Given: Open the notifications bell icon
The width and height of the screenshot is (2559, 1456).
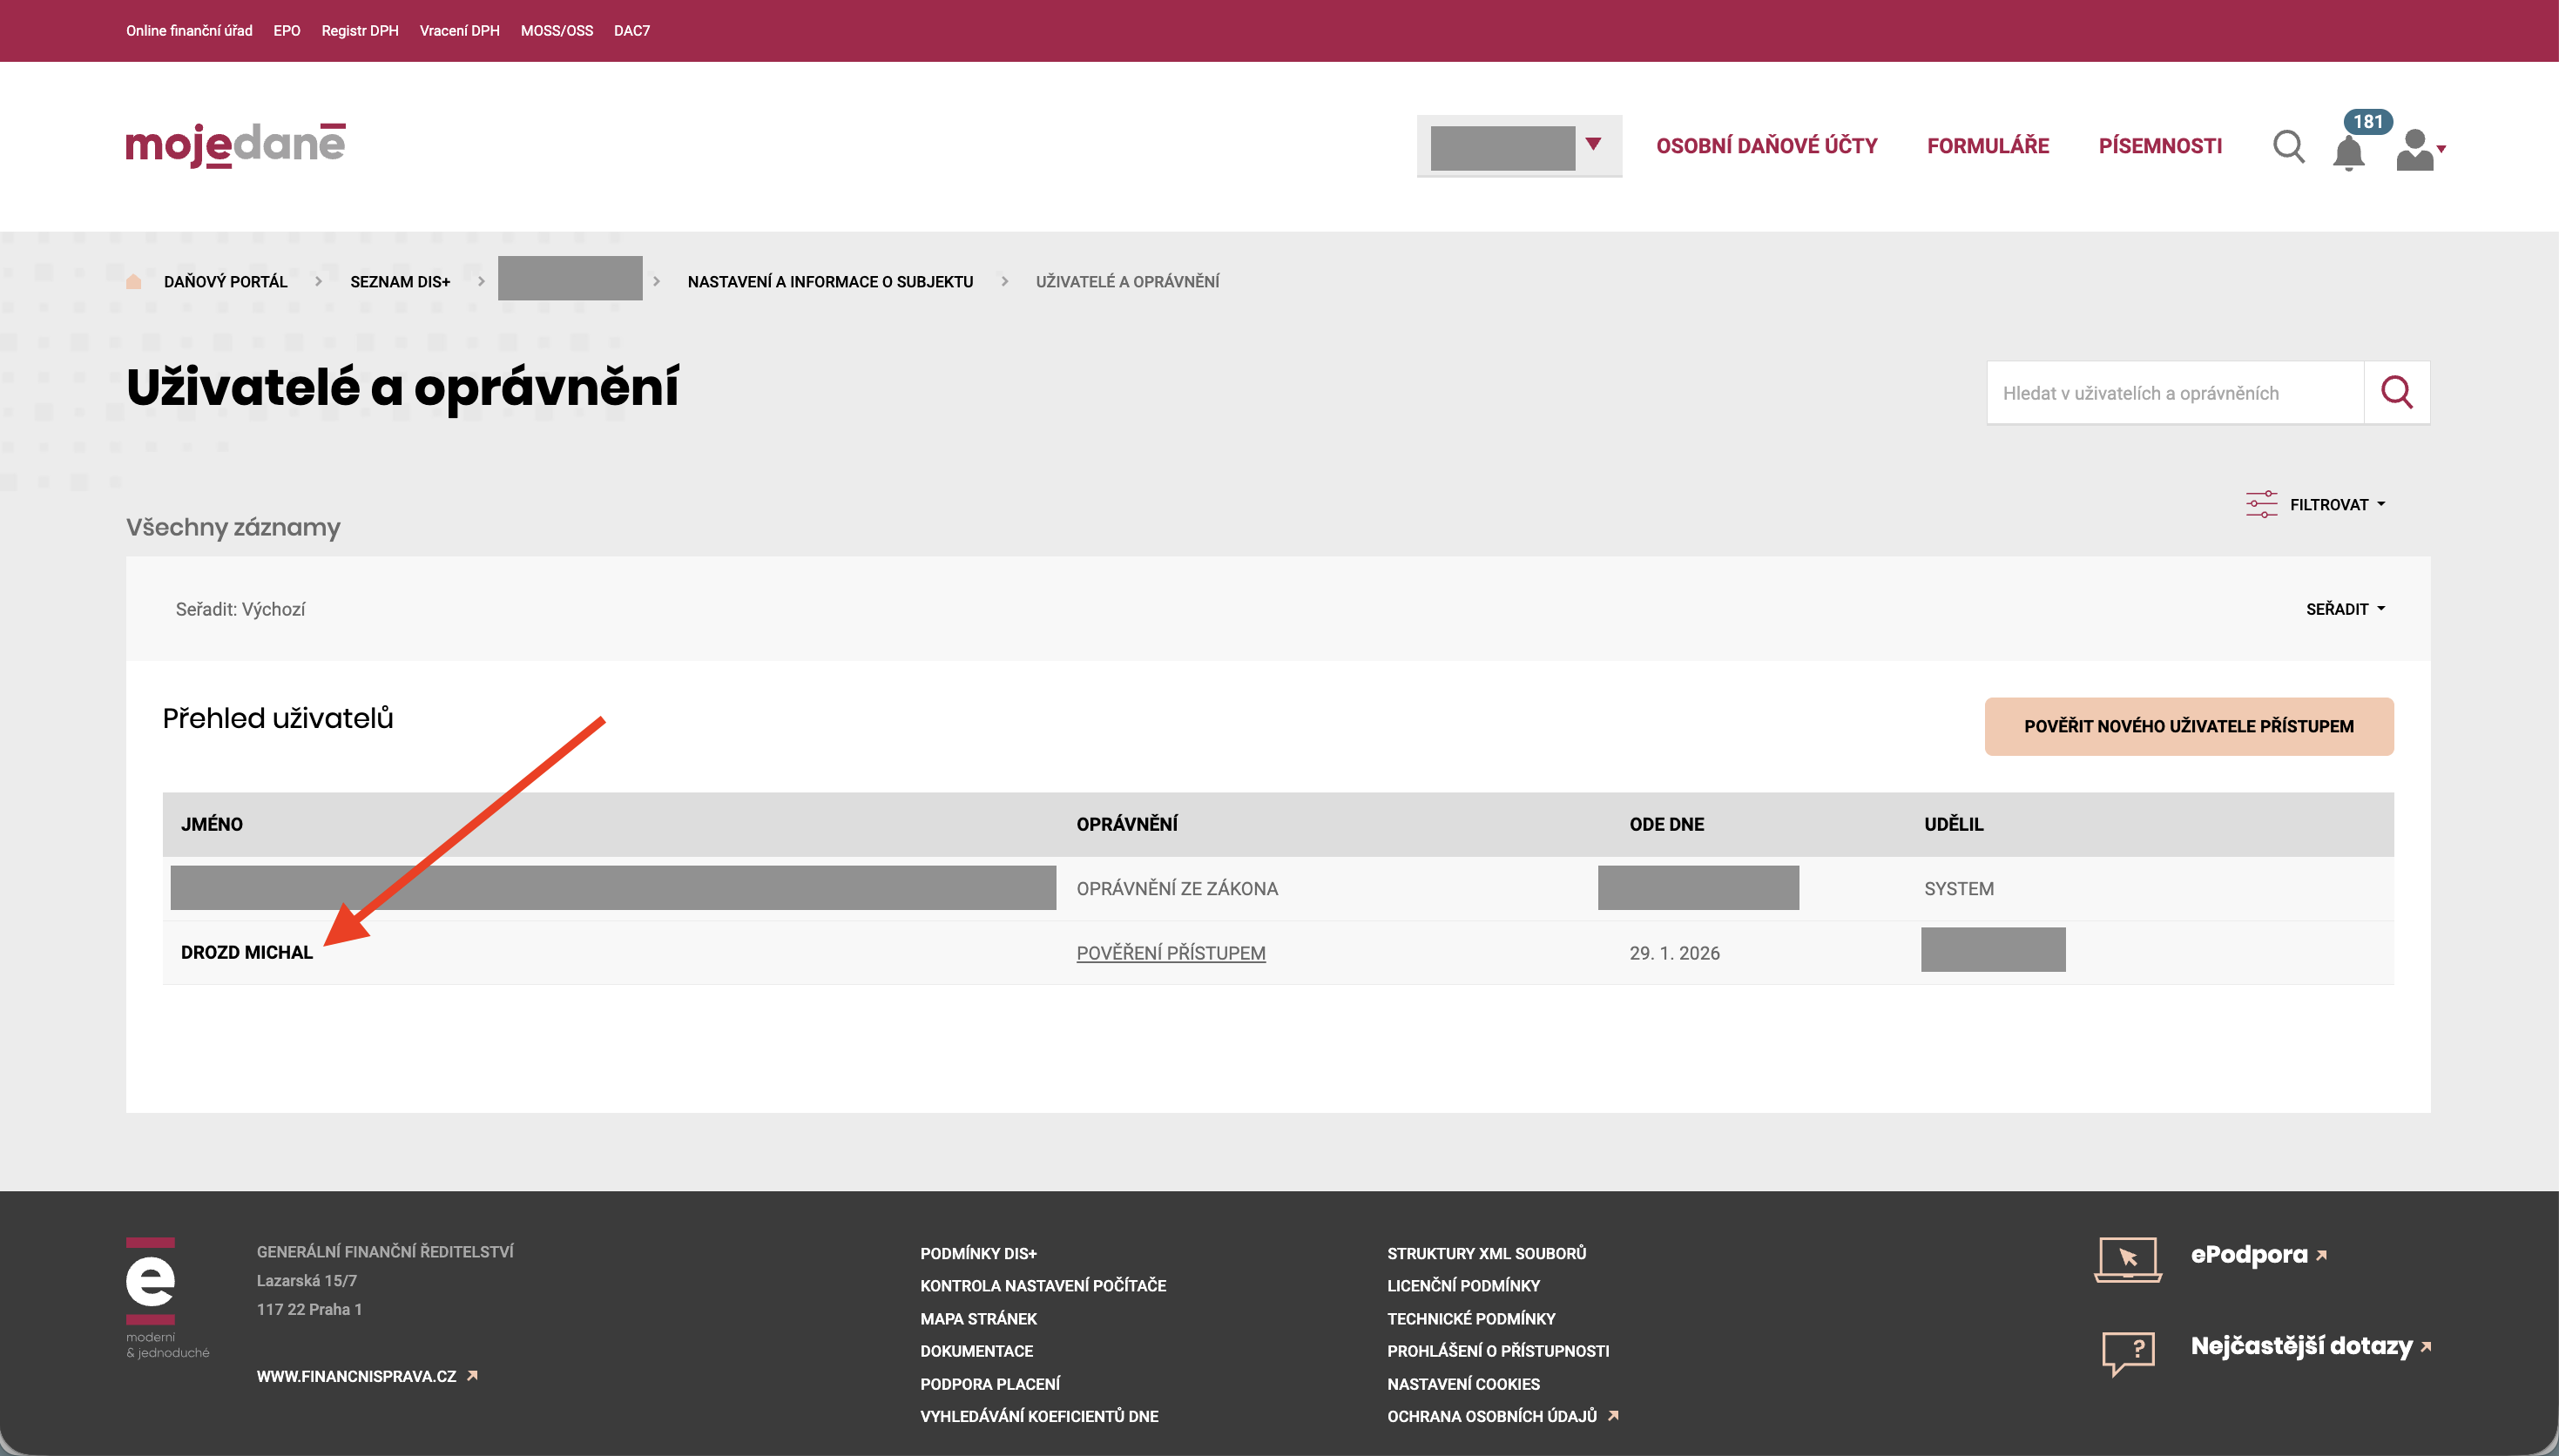Looking at the screenshot, I should [2348, 152].
